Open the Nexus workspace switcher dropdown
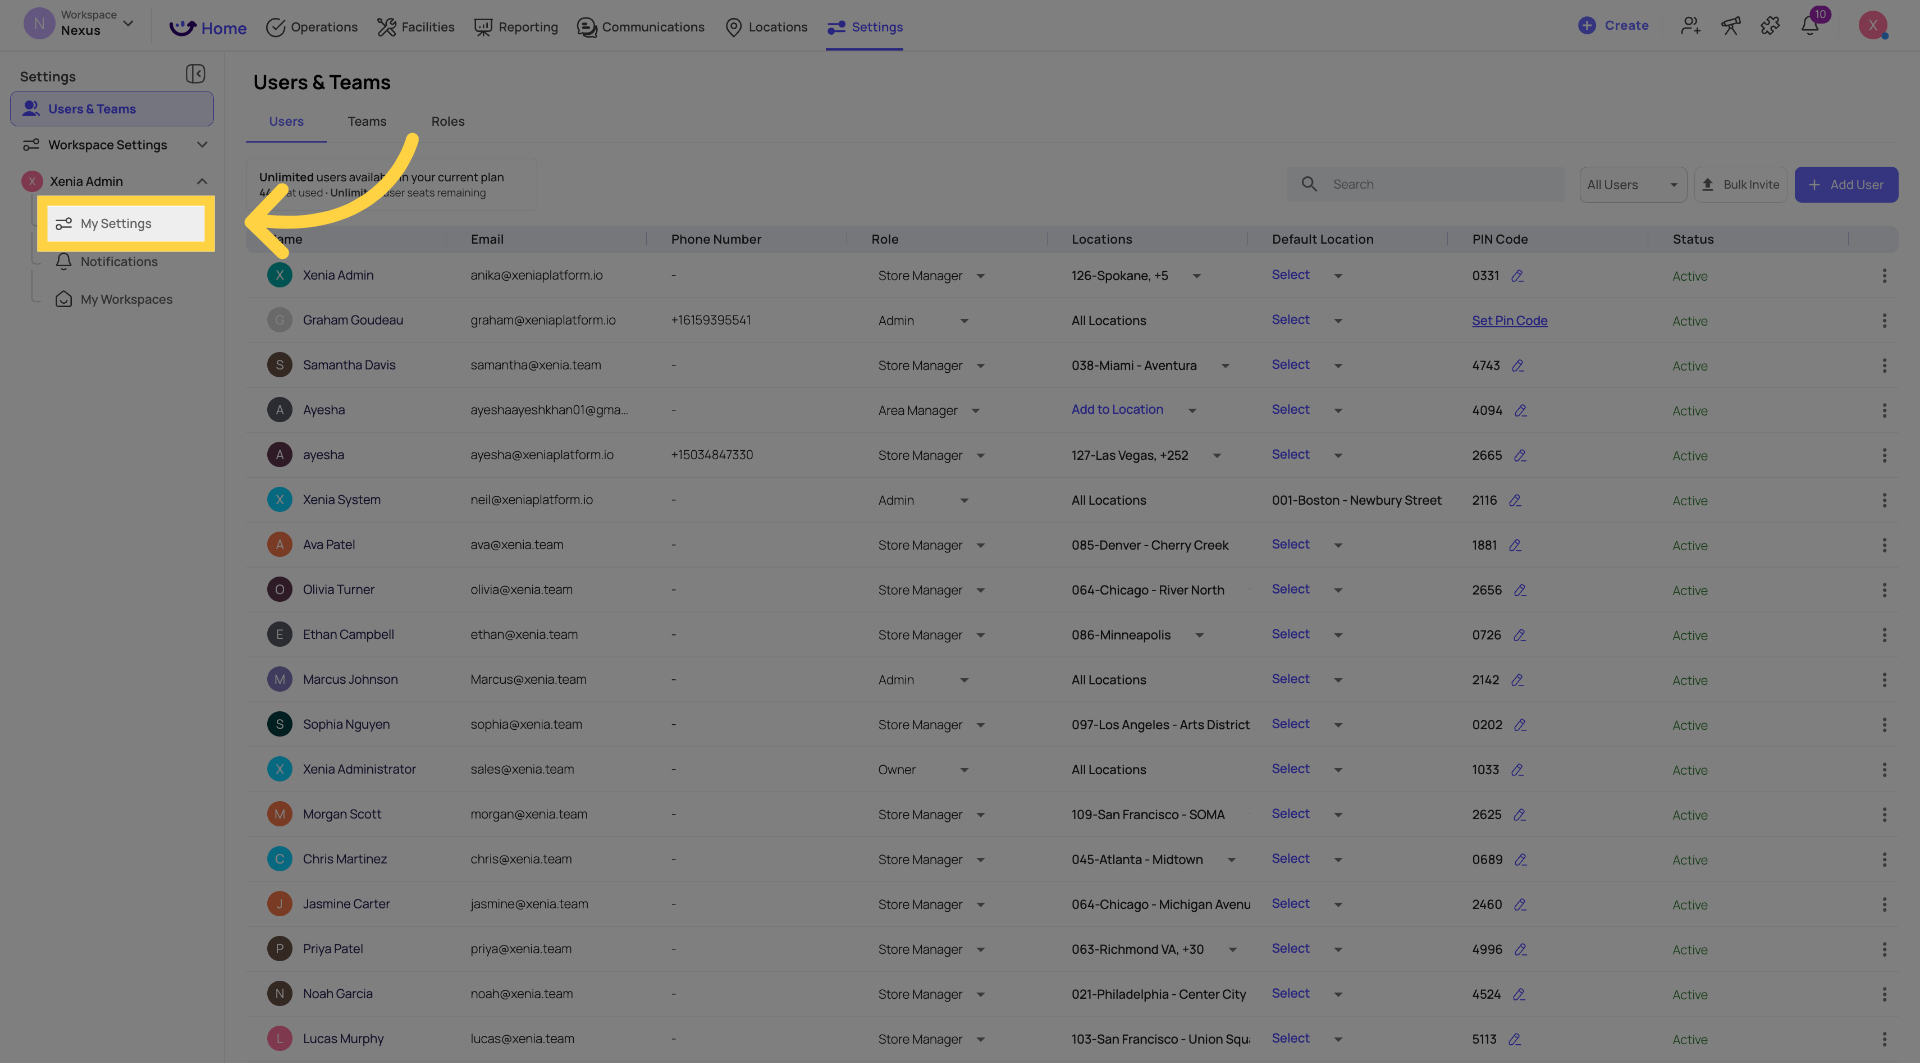The height and width of the screenshot is (1063, 1920). (x=79, y=23)
